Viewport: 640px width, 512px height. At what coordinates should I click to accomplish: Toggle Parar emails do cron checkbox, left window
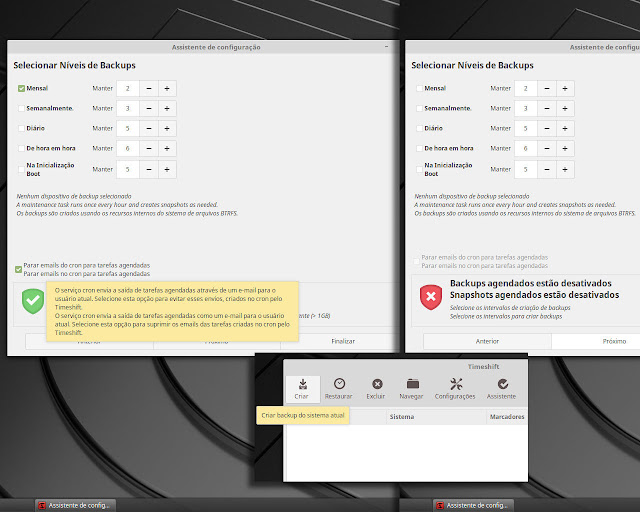[18, 269]
